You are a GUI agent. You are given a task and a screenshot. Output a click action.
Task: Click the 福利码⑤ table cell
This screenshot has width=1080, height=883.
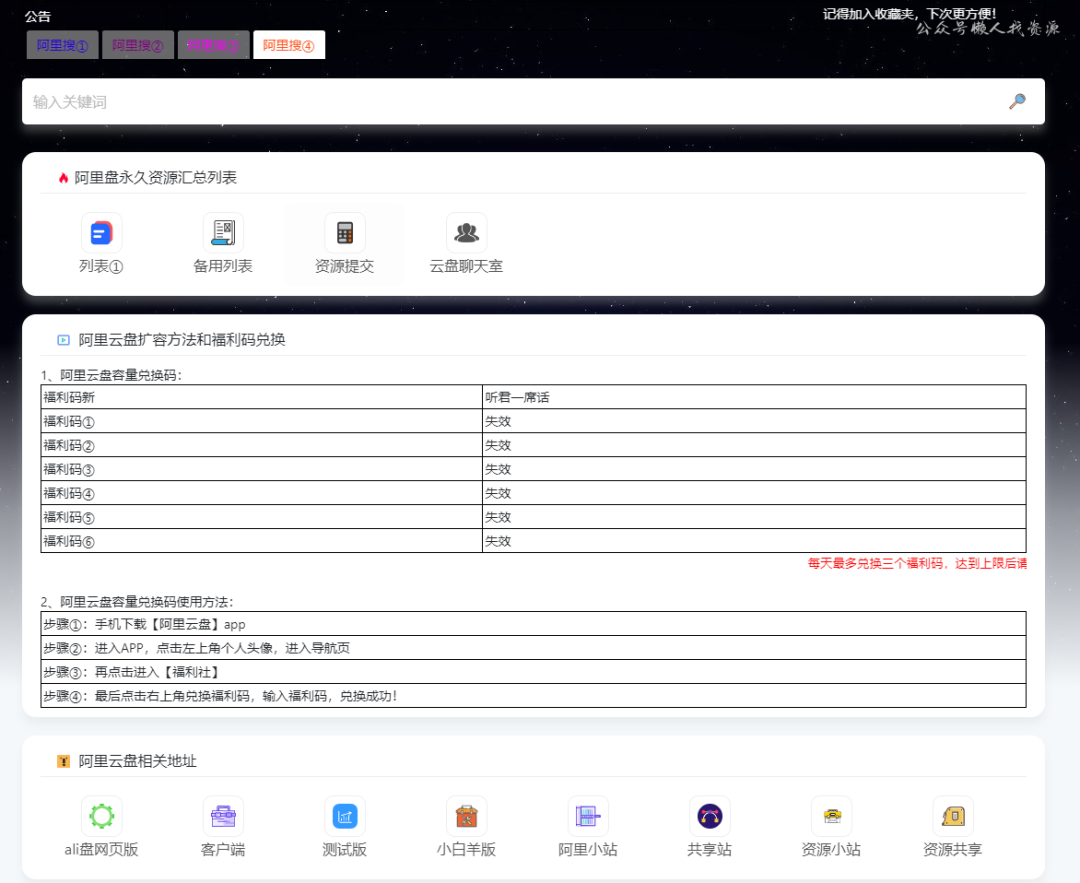click(x=262, y=517)
